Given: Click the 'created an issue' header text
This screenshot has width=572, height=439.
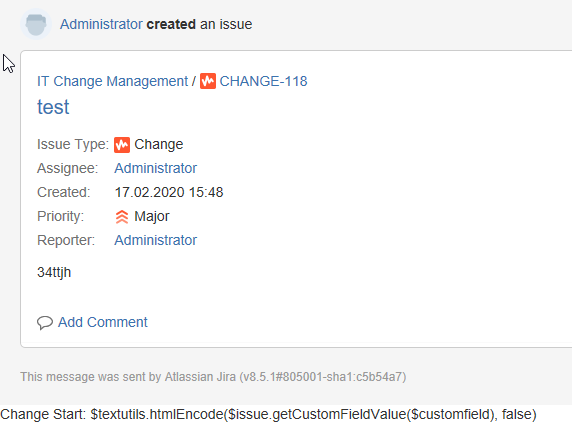Looking at the screenshot, I should [199, 24].
